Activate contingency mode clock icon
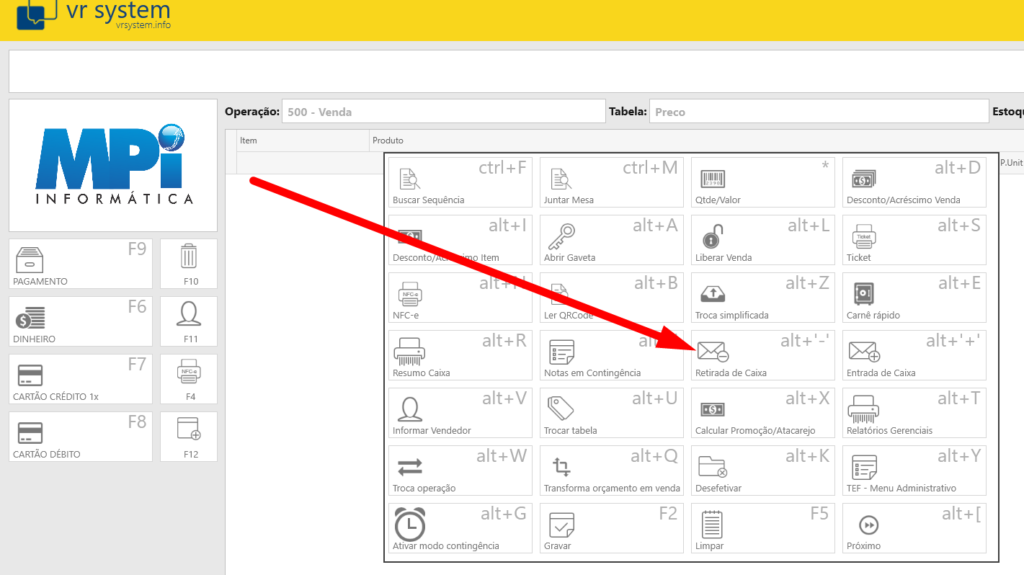Screen dimensions: 1024x575 pyautogui.click(x=409, y=523)
